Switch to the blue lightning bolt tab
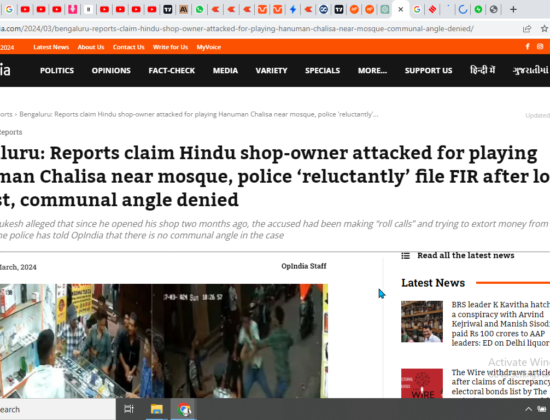Image resolution: width=550 pixels, height=420 pixels. (x=293, y=9)
